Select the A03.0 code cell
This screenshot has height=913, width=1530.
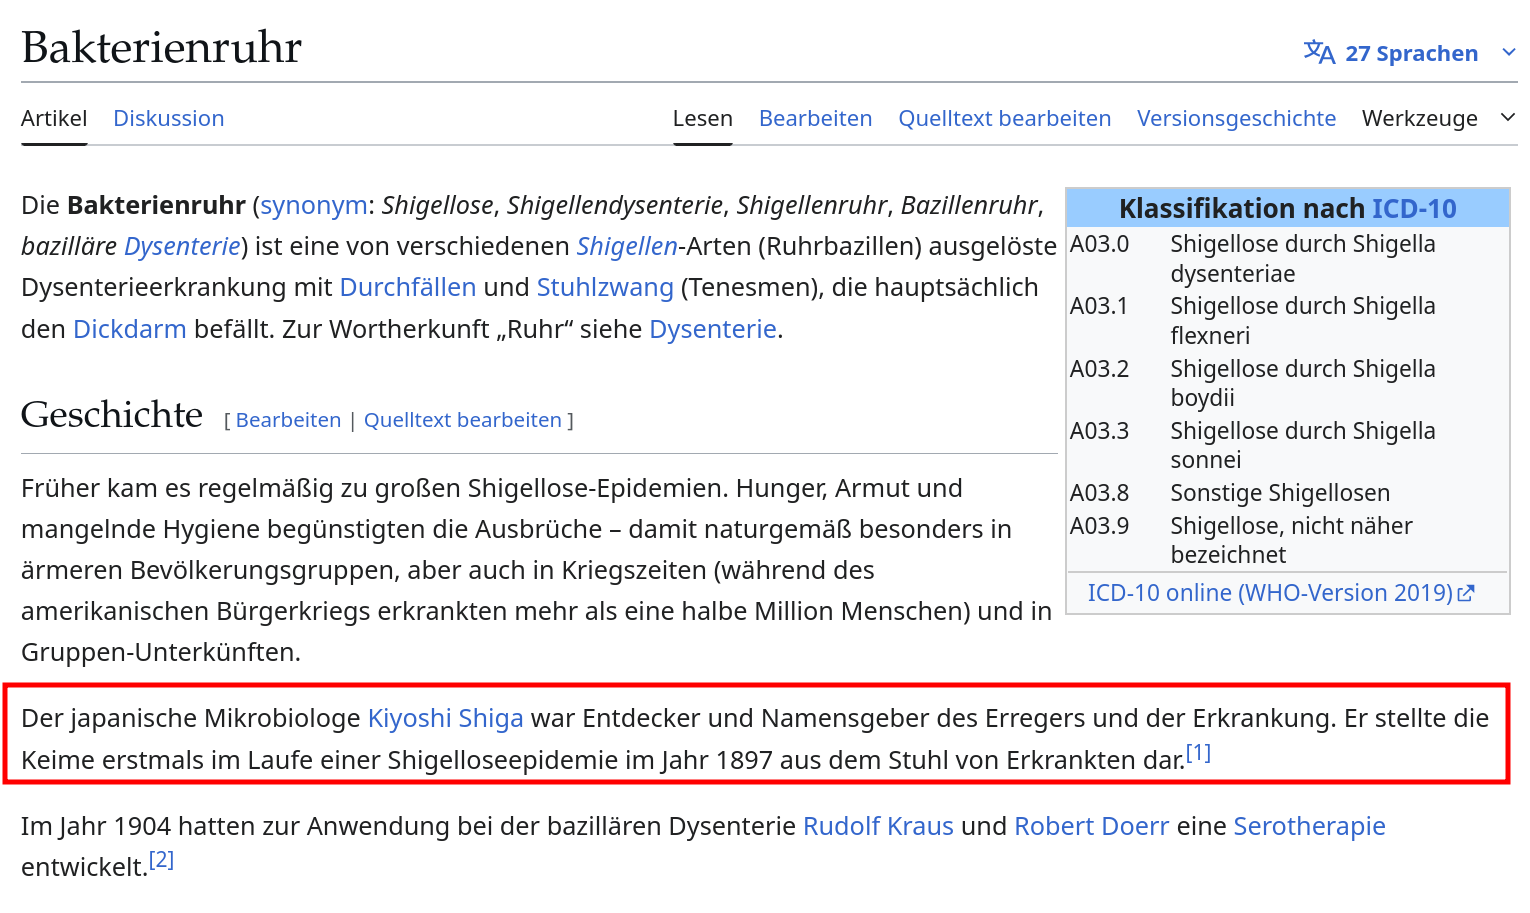coord(1100,244)
